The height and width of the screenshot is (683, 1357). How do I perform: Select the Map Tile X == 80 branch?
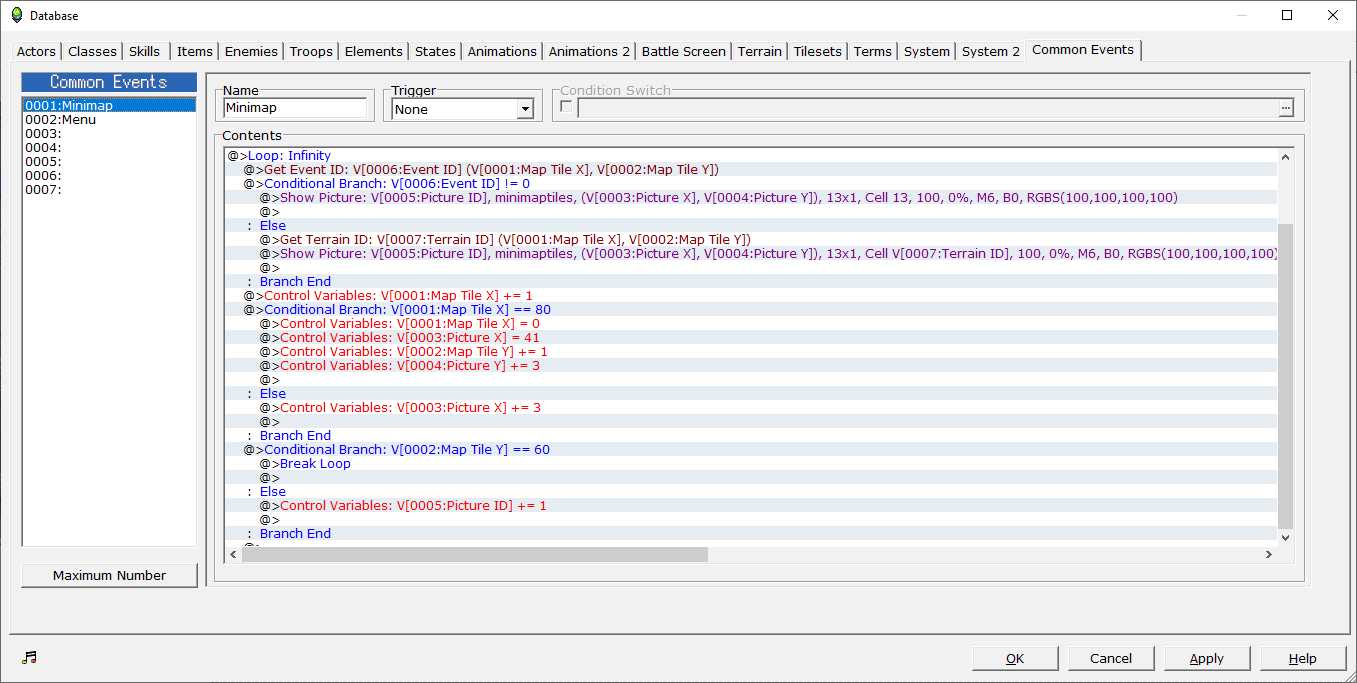point(751,309)
